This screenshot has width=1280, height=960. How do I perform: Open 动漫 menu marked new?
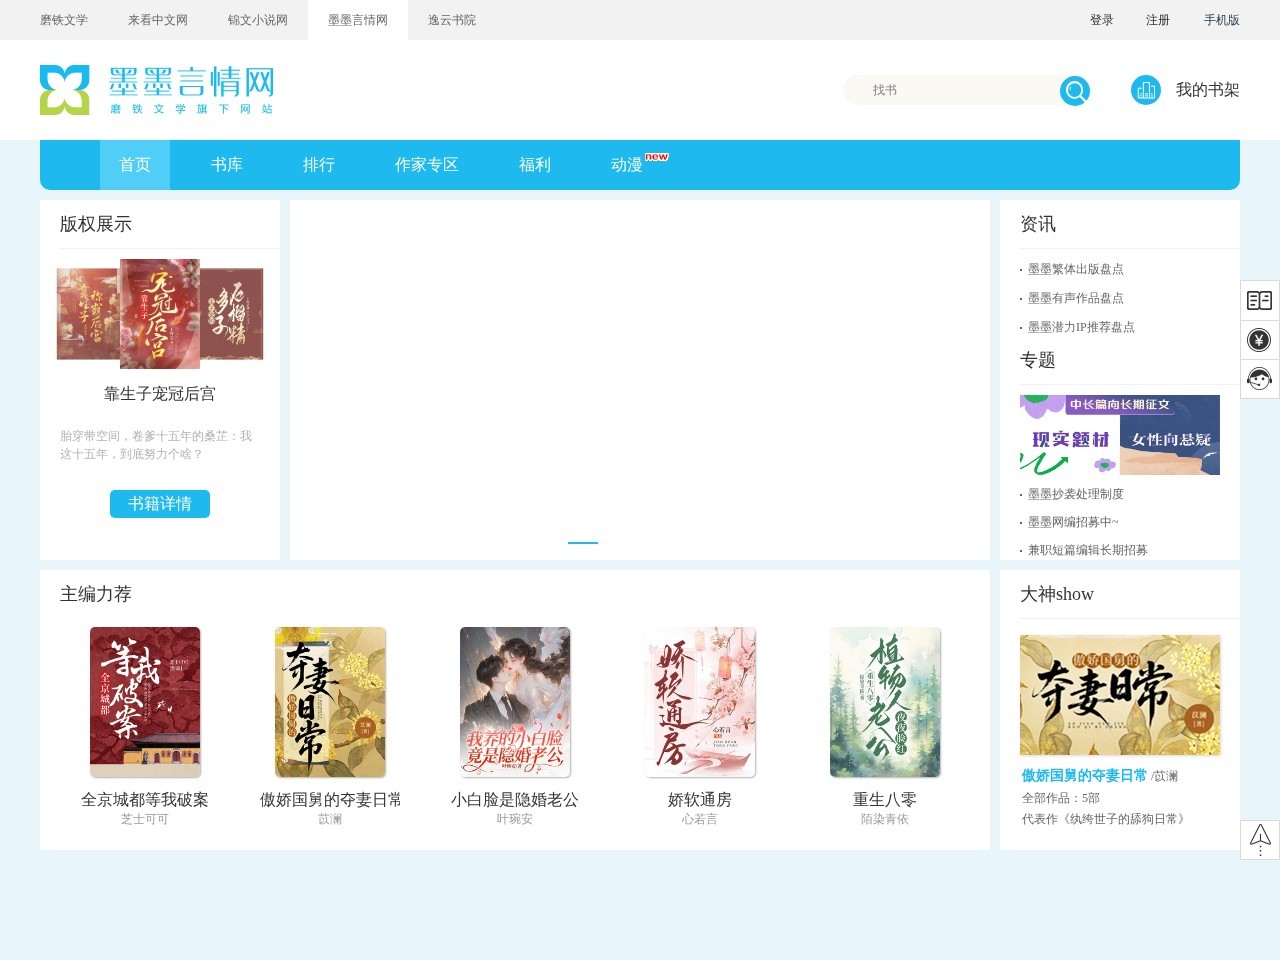coord(628,165)
